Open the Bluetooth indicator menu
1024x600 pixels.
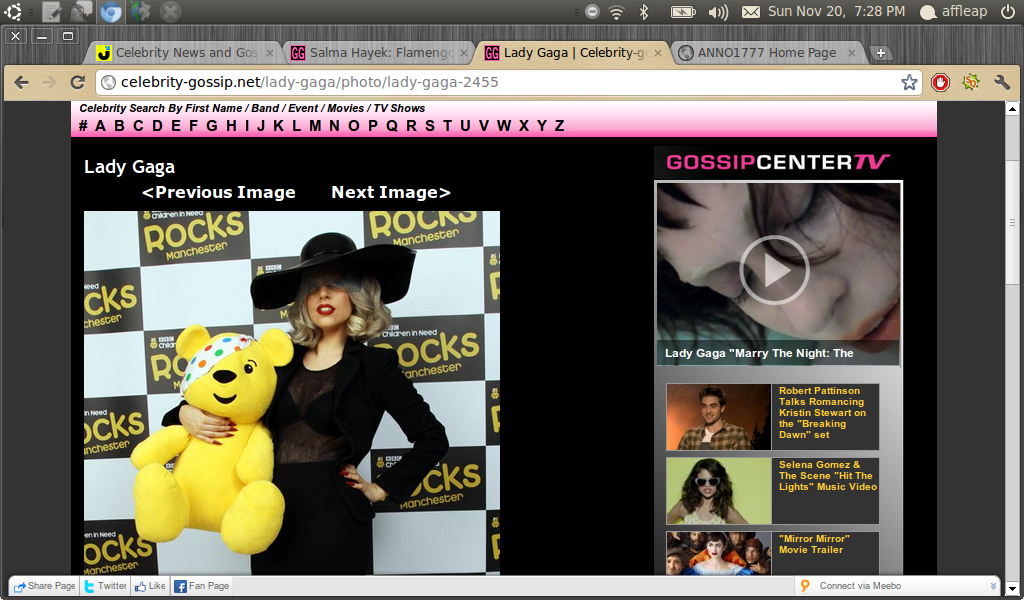644,11
